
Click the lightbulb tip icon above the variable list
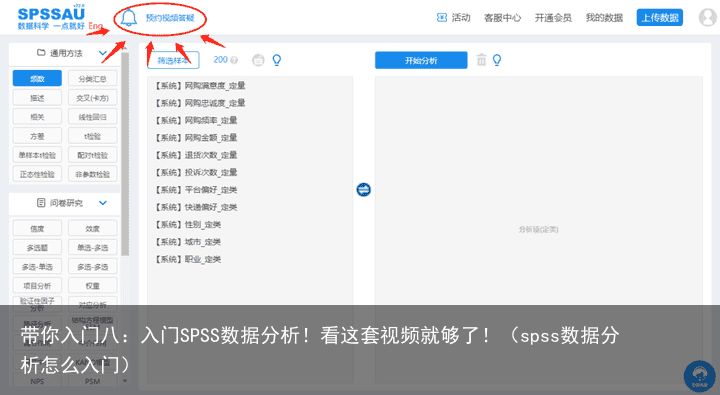pos(276,60)
